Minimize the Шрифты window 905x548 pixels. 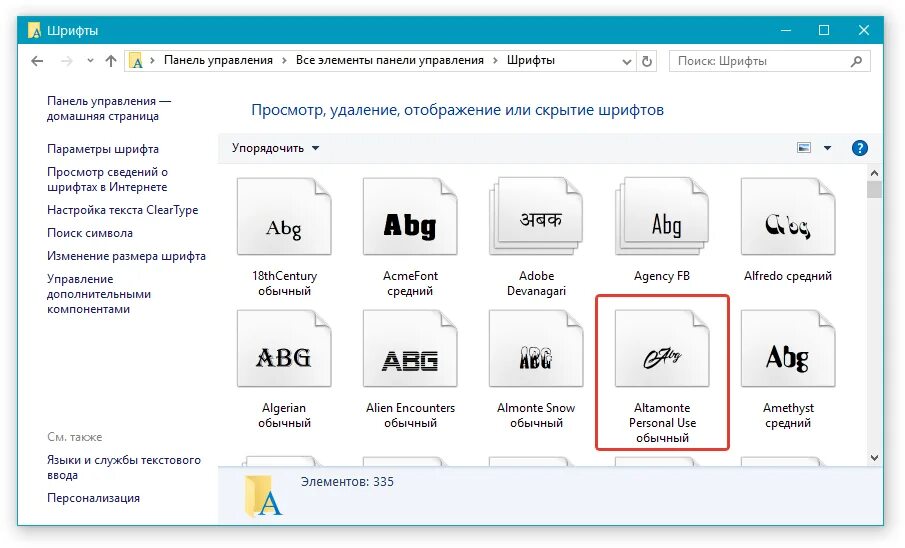(x=786, y=30)
